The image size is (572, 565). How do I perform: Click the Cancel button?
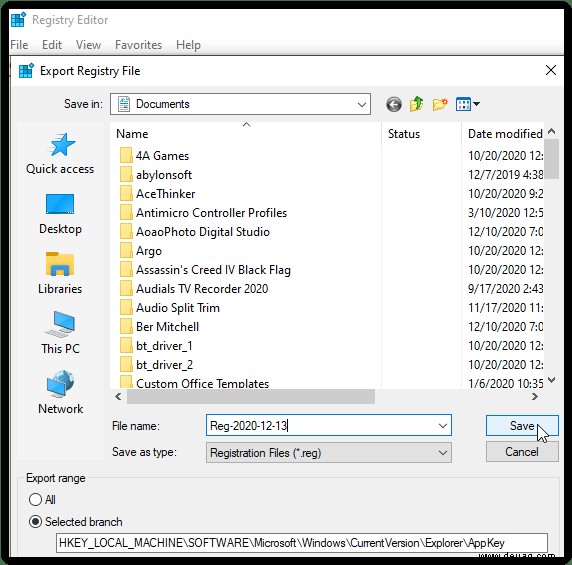click(522, 452)
